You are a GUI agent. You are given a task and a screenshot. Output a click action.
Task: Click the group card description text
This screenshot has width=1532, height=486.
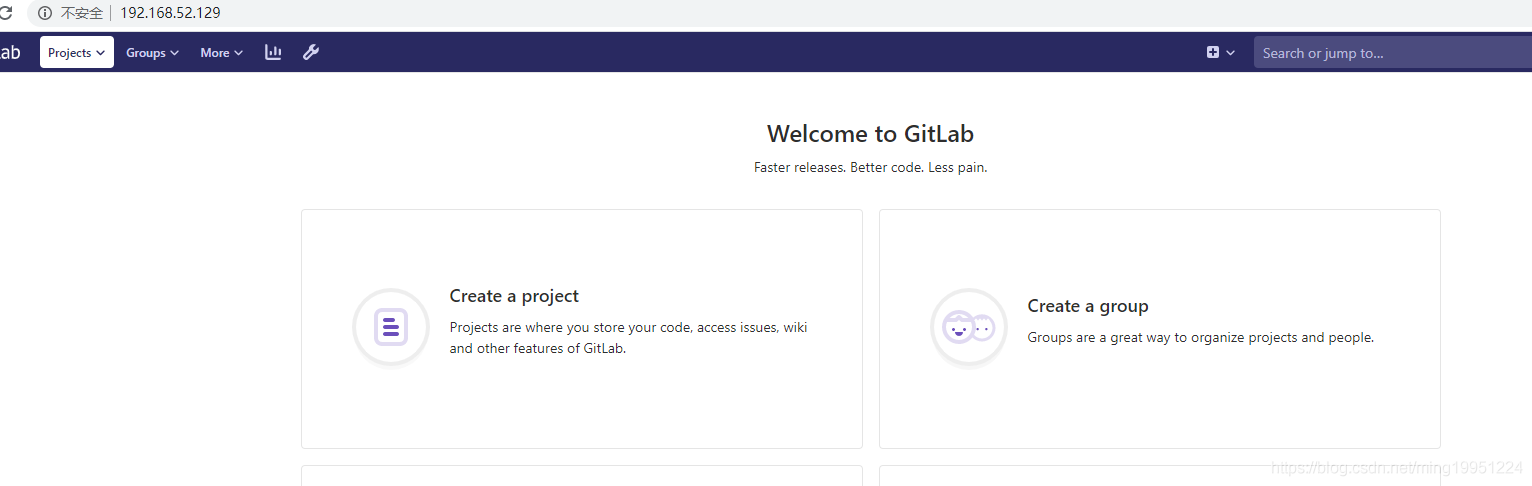tap(1200, 338)
